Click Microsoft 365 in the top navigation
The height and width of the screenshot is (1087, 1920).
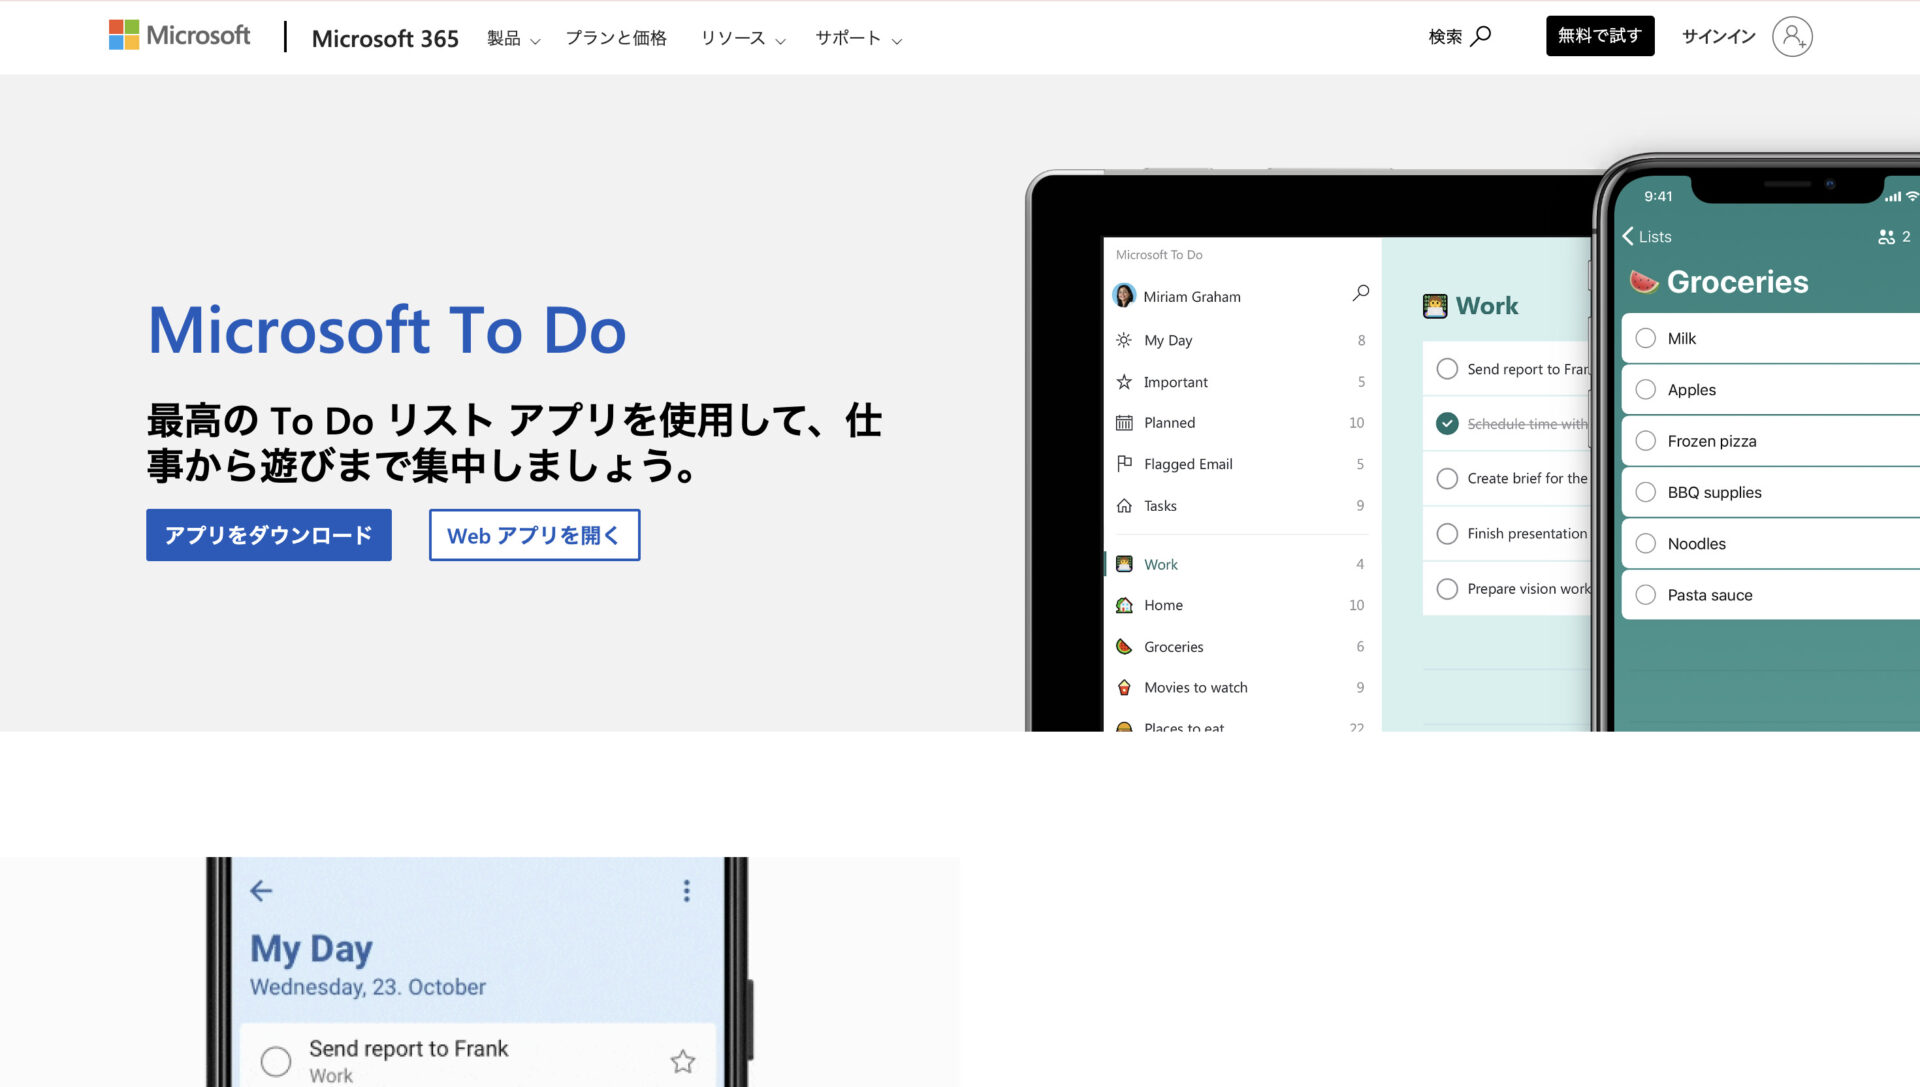385,38
